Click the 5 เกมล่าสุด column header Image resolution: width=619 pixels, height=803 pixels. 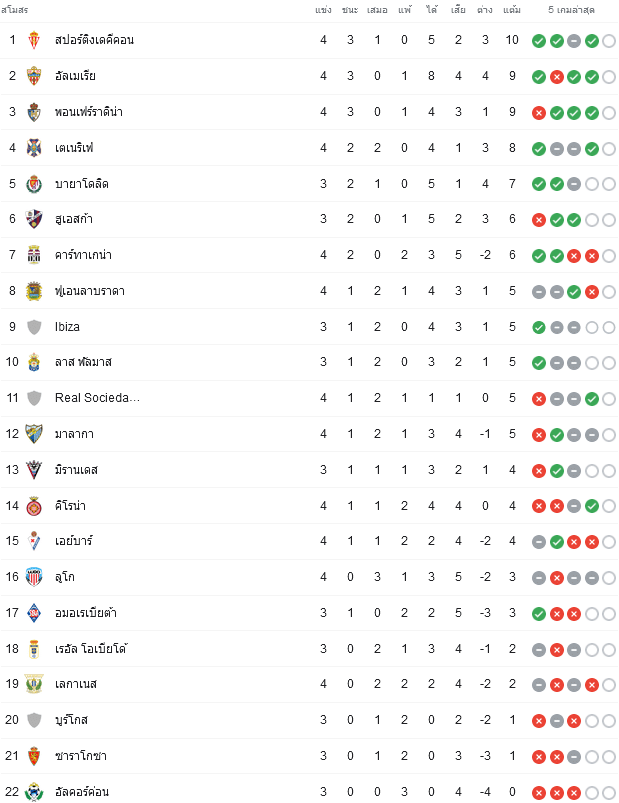[x=571, y=10]
